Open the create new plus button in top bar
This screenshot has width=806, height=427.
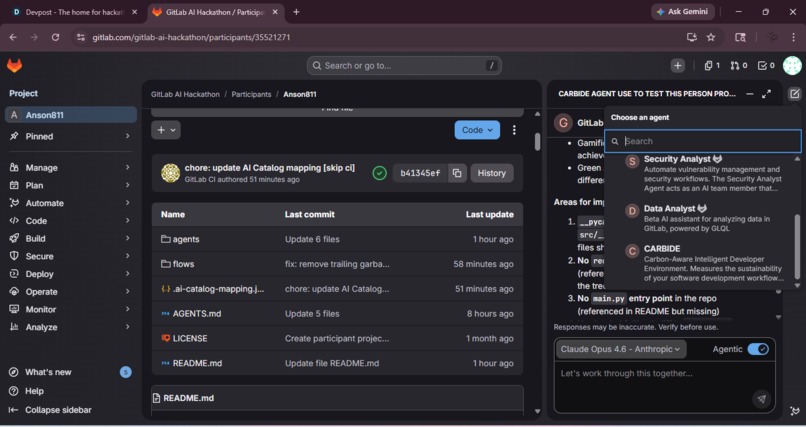[x=677, y=66]
